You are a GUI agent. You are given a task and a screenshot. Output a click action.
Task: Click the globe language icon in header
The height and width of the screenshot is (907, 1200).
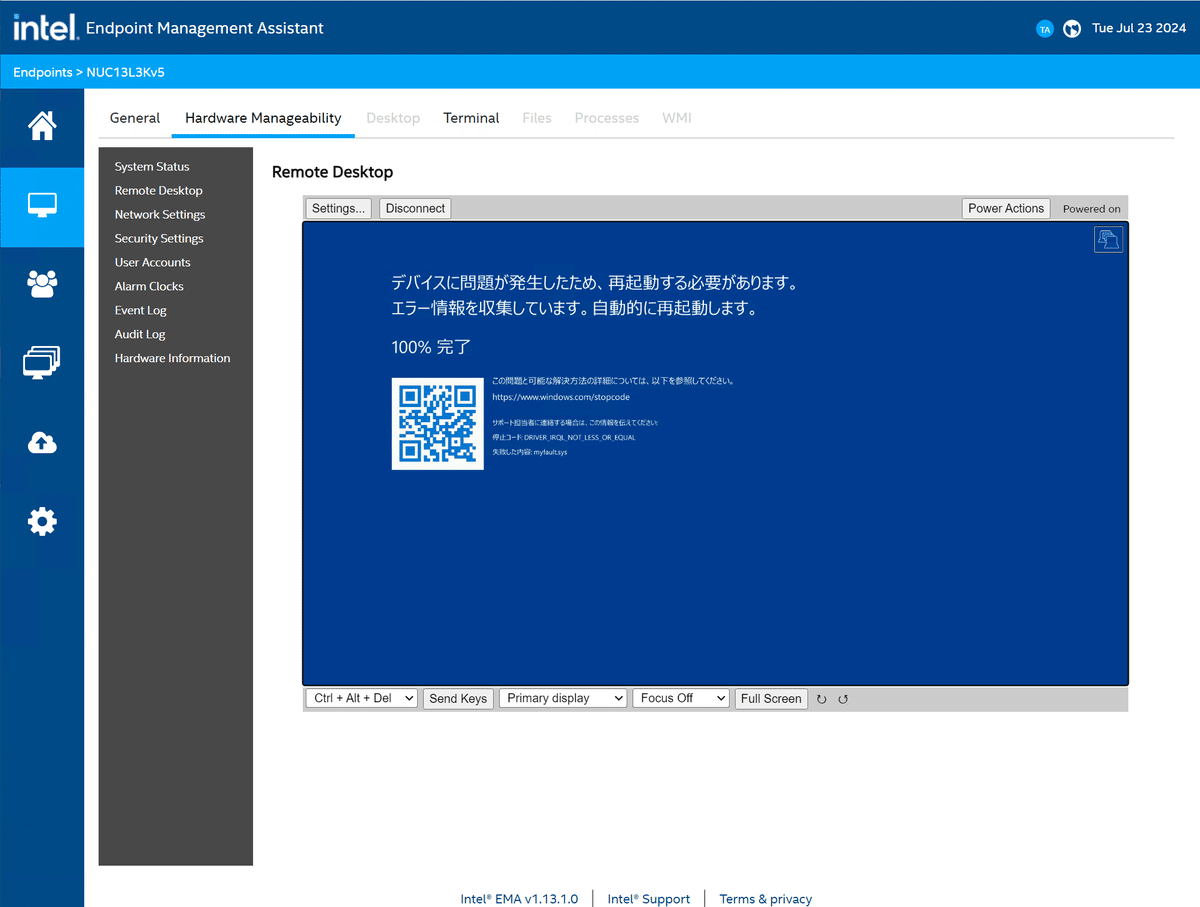click(1072, 29)
